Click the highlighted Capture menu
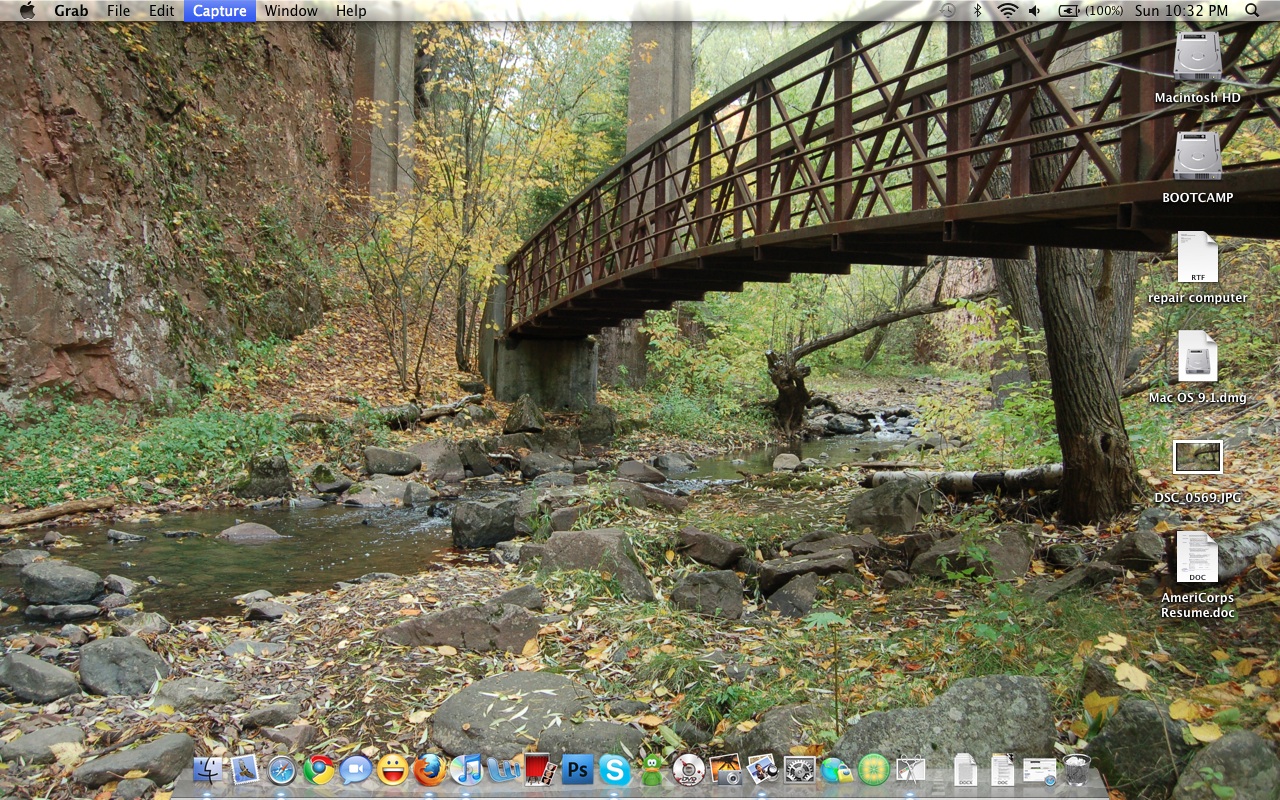1280x800 pixels. pos(220,10)
